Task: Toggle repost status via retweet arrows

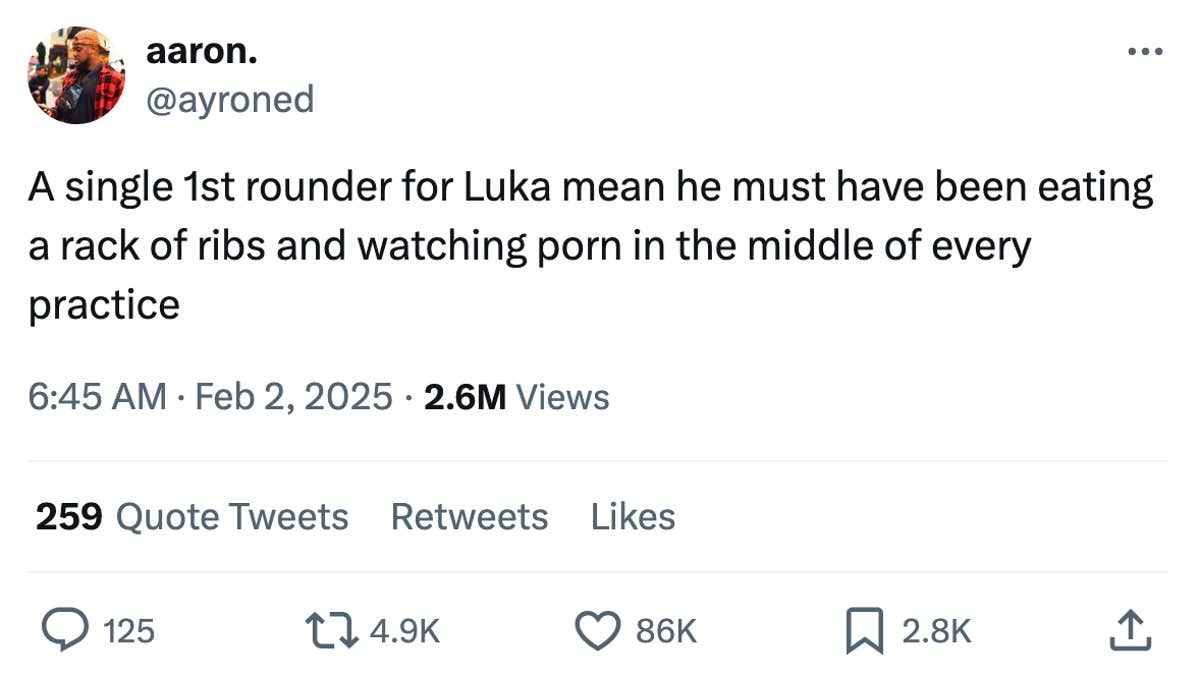Action: (332, 630)
